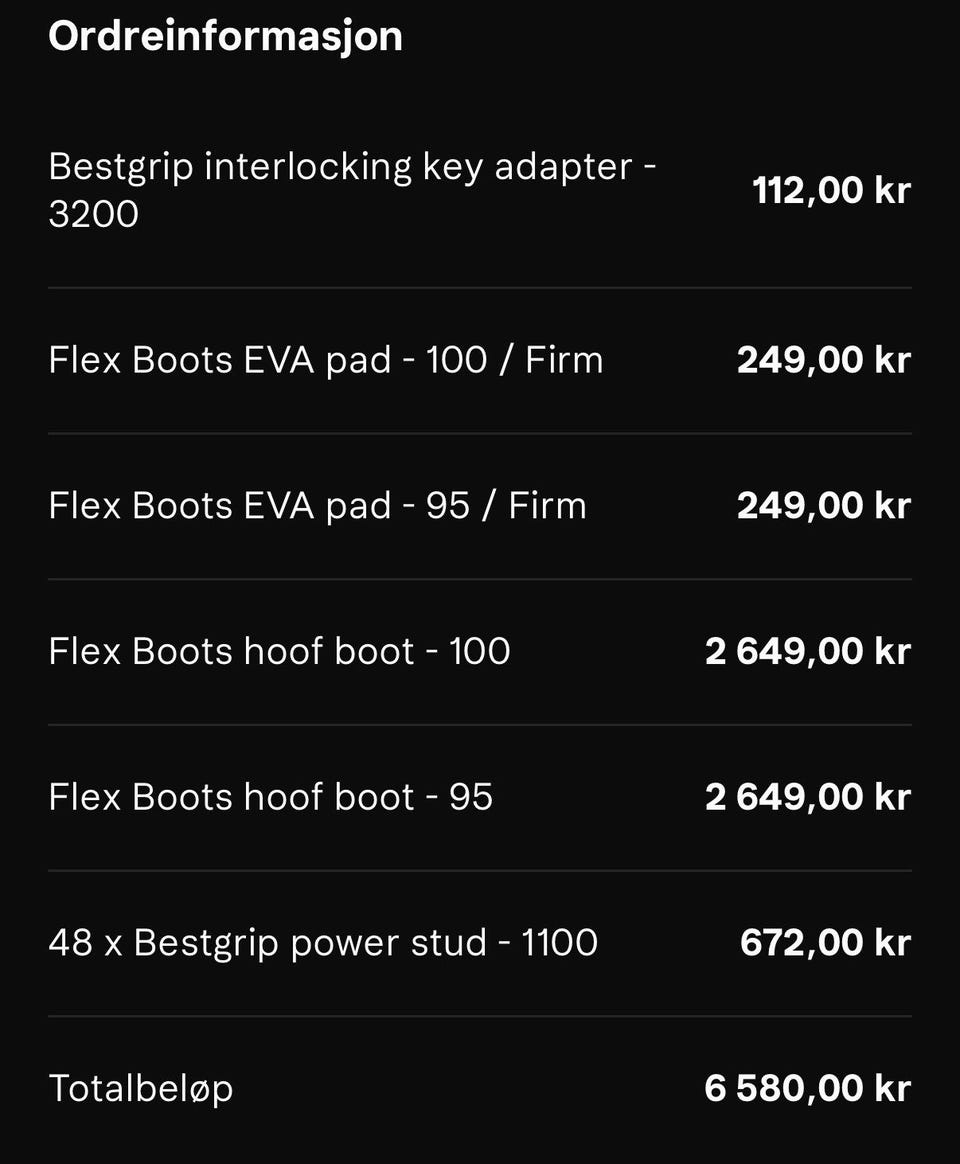Click the Totalbeløp label
The image size is (960, 1164).
pos(141,1089)
